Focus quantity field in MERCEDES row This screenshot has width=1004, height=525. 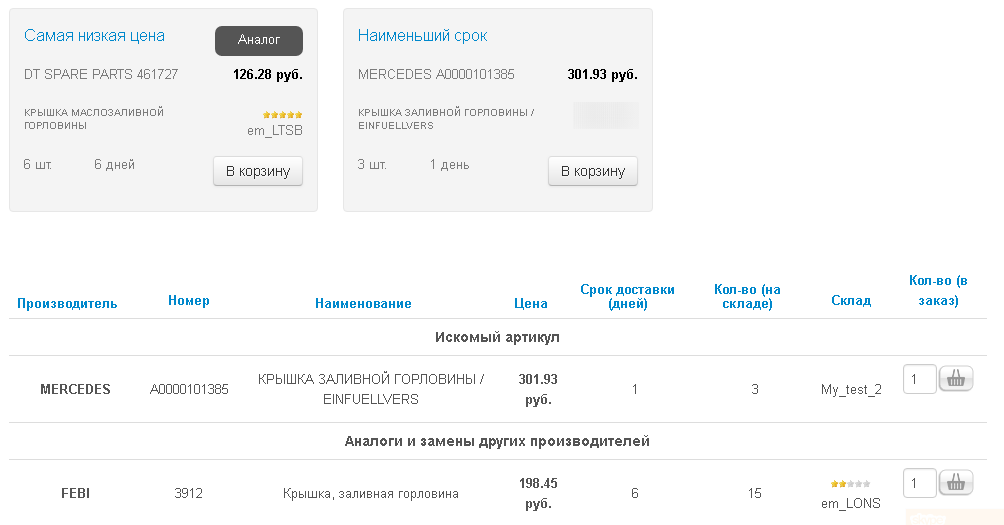coord(919,379)
